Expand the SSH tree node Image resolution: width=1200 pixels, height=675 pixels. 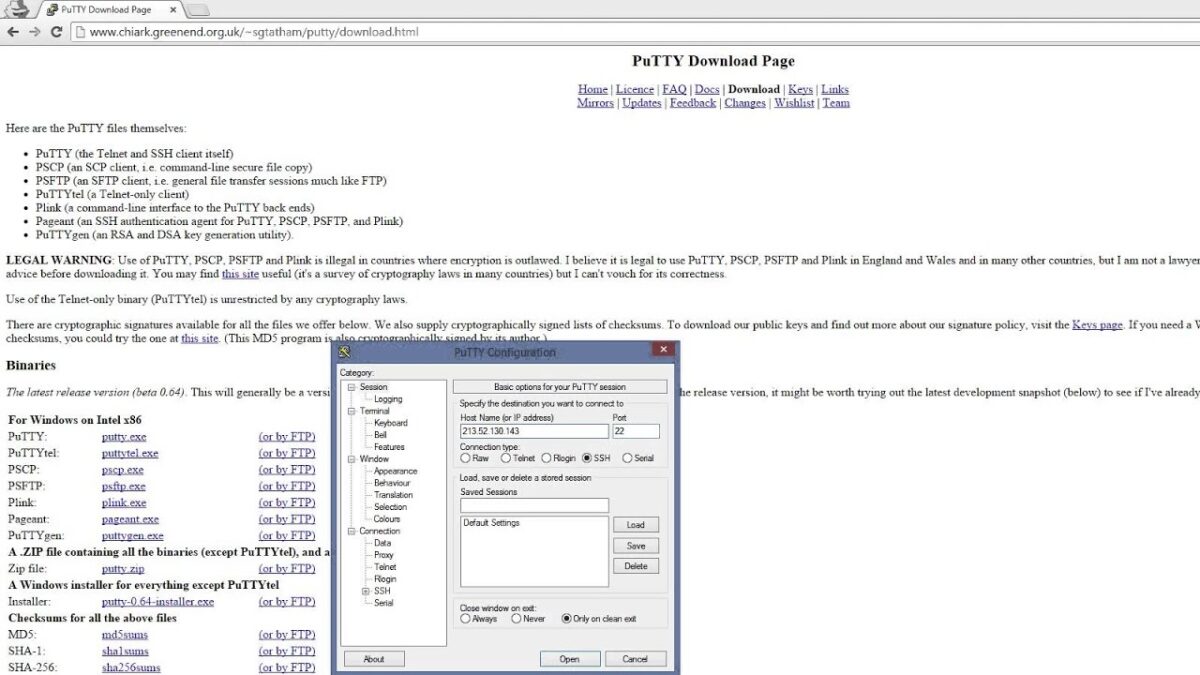(x=366, y=591)
